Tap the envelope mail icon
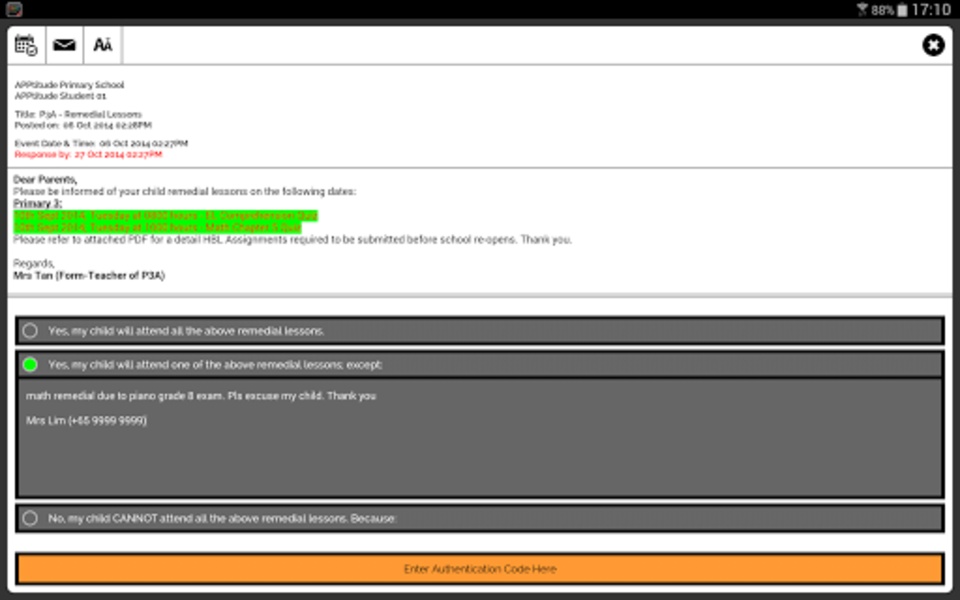Image resolution: width=960 pixels, height=600 pixels. tap(64, 45)
